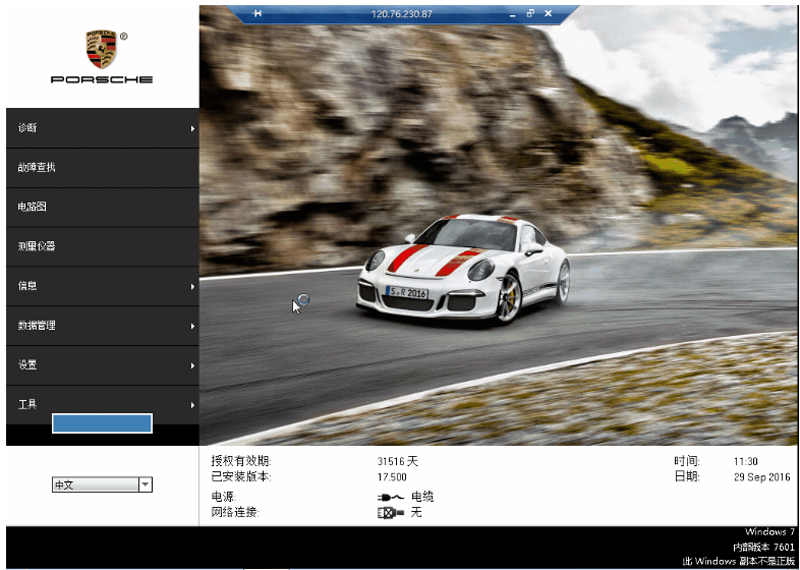Click installed version value 17.500
Viewport: 800px width, 570px height.
pos(392,477)
